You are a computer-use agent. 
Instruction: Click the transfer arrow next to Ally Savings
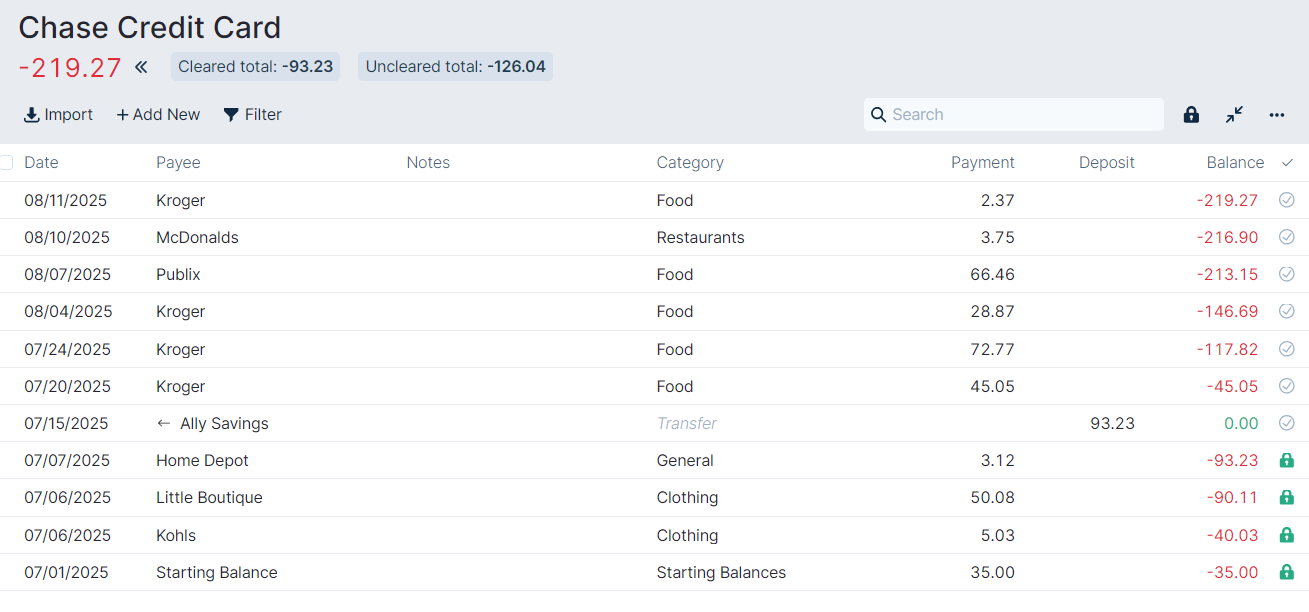(164, 424)
